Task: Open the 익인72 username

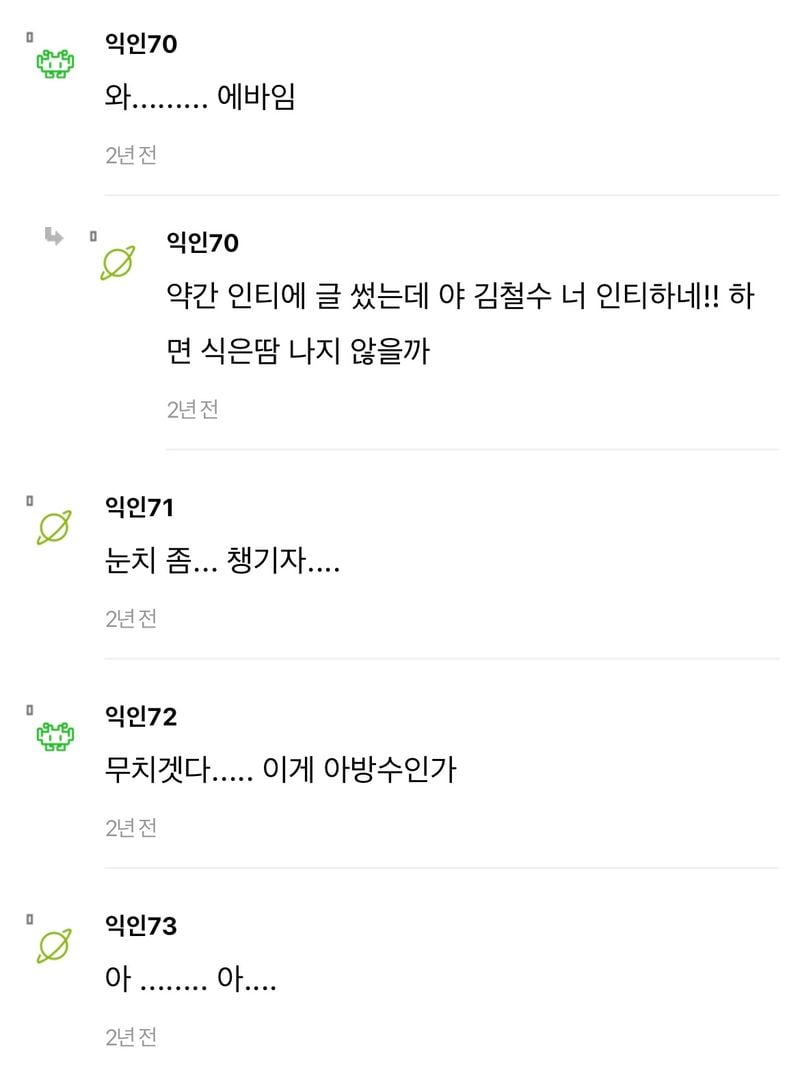Action: tap(141, 716)
